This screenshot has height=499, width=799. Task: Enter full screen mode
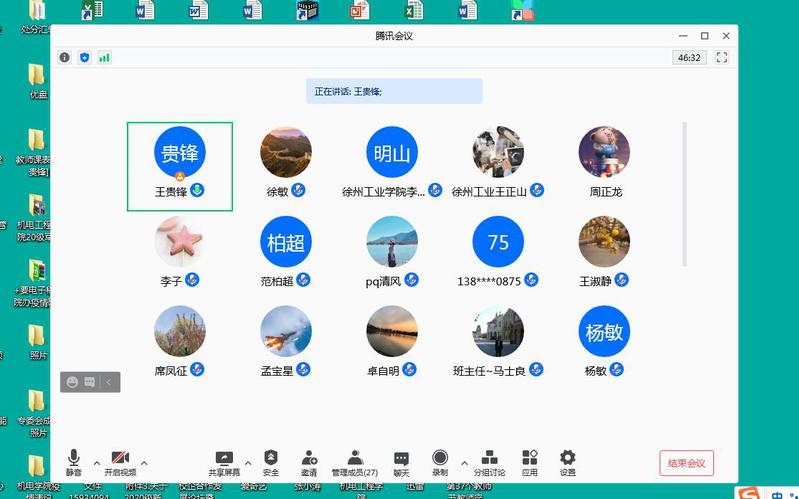tap(721, 58)
